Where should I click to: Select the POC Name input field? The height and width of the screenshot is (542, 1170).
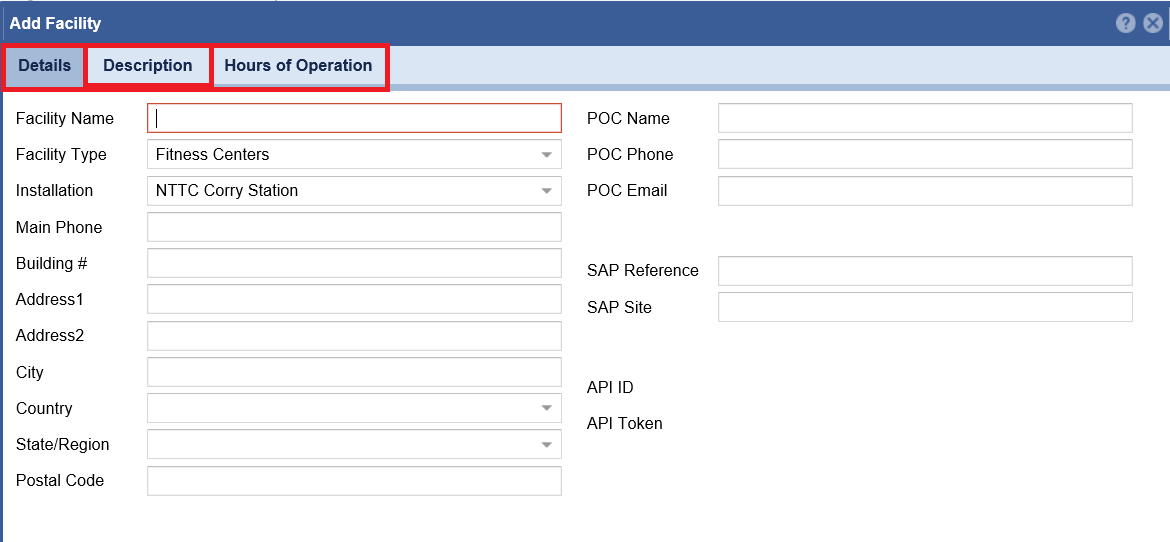point(925,118)
